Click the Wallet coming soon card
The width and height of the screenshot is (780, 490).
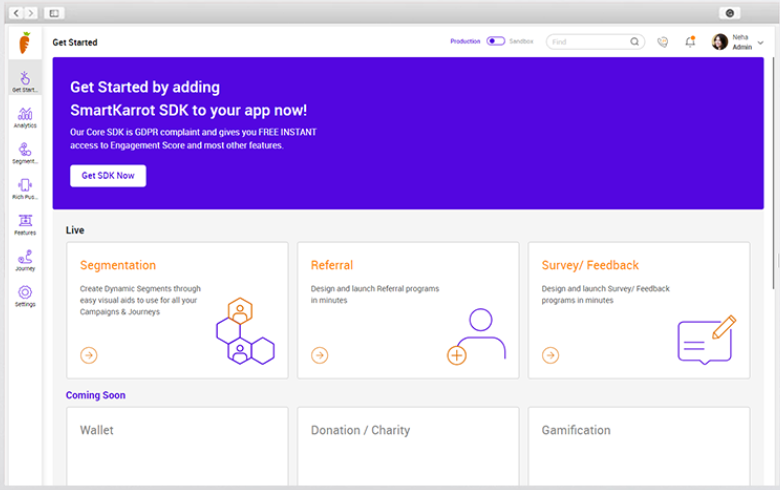click(x=177, y=446)
